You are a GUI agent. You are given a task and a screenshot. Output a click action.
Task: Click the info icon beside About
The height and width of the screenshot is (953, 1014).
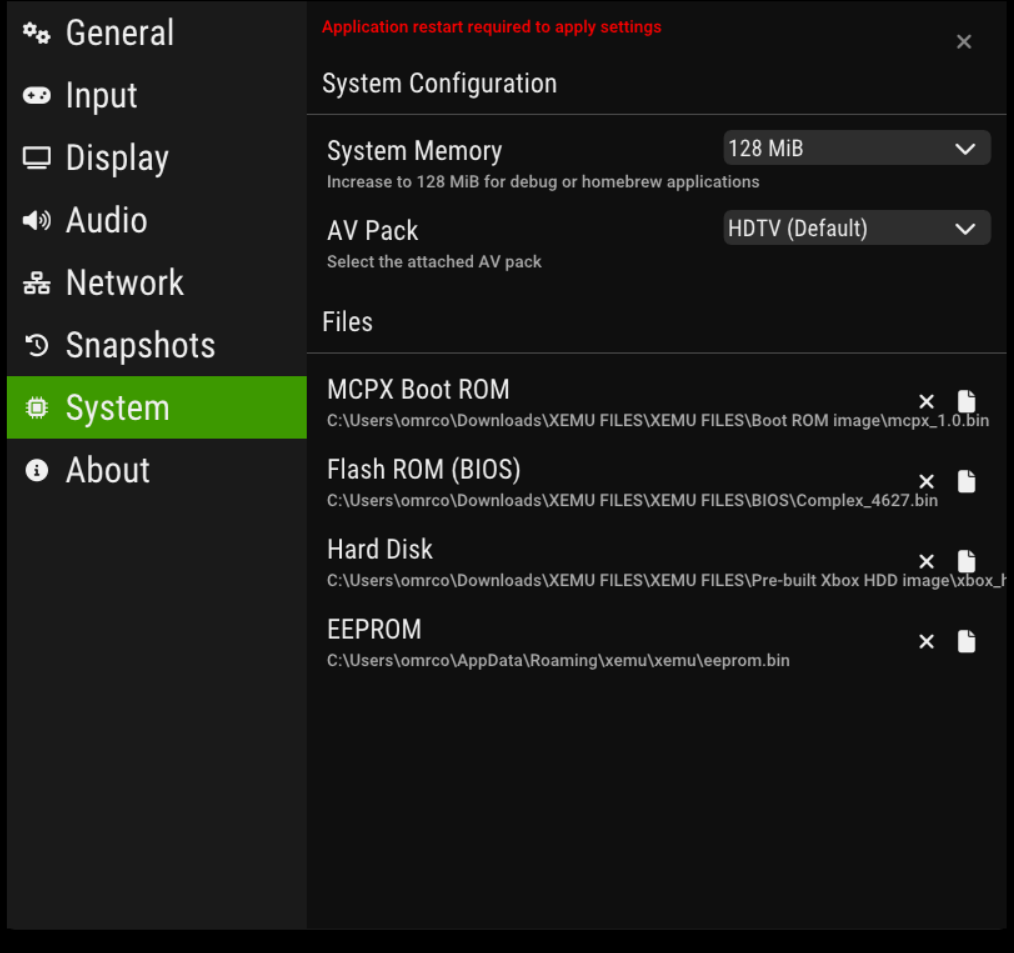click(36, 470)
